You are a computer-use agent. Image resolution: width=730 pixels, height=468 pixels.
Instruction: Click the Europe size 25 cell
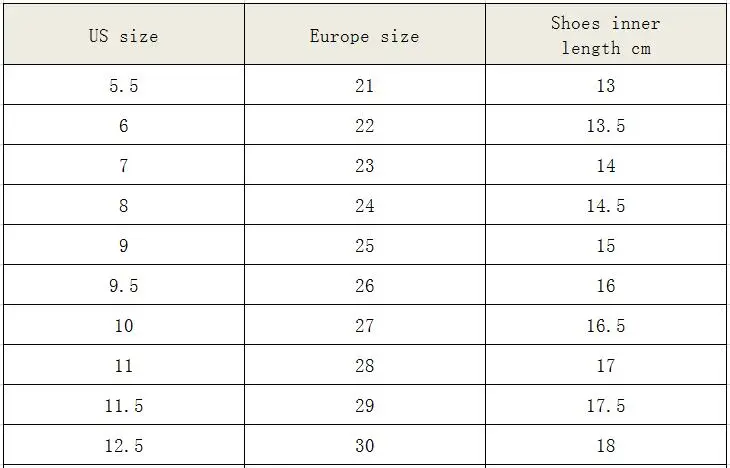click(x=365, y=245)
